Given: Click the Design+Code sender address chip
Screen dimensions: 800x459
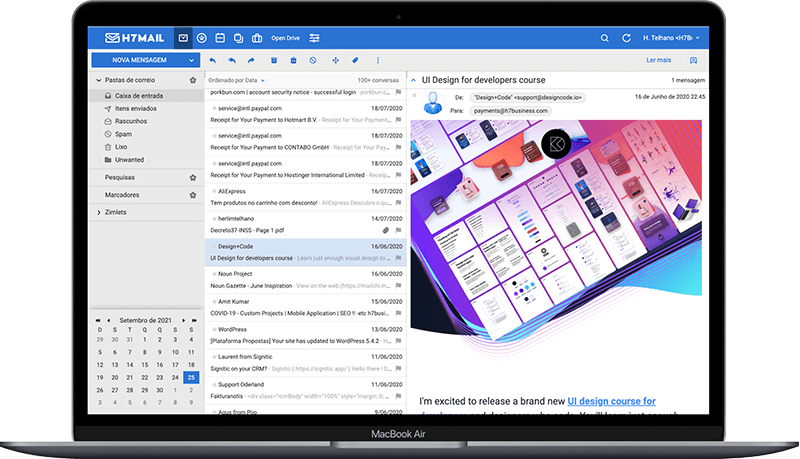Looking at the screenshot, I should click(528, 97).
